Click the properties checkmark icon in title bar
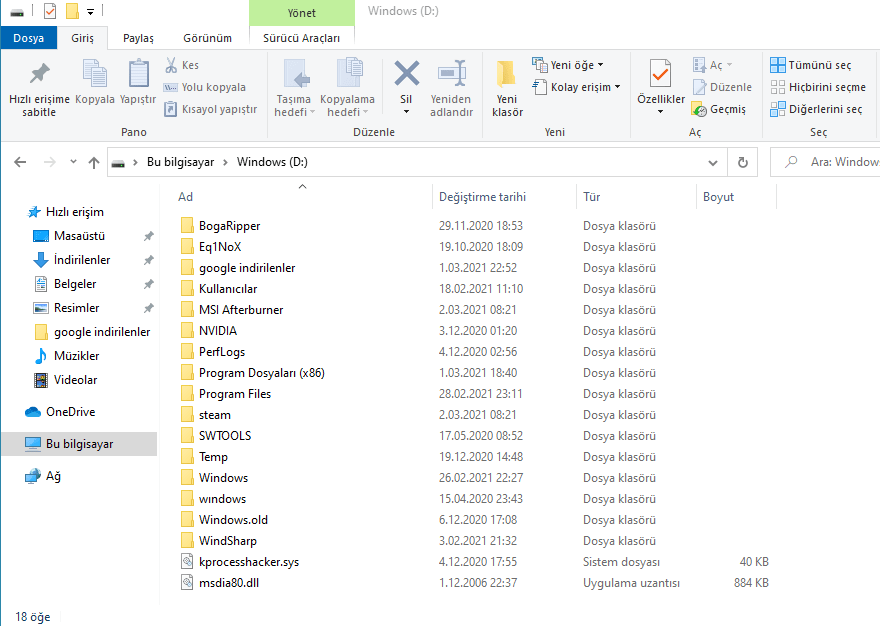880x626 pixels. click(x=50, y=11)
